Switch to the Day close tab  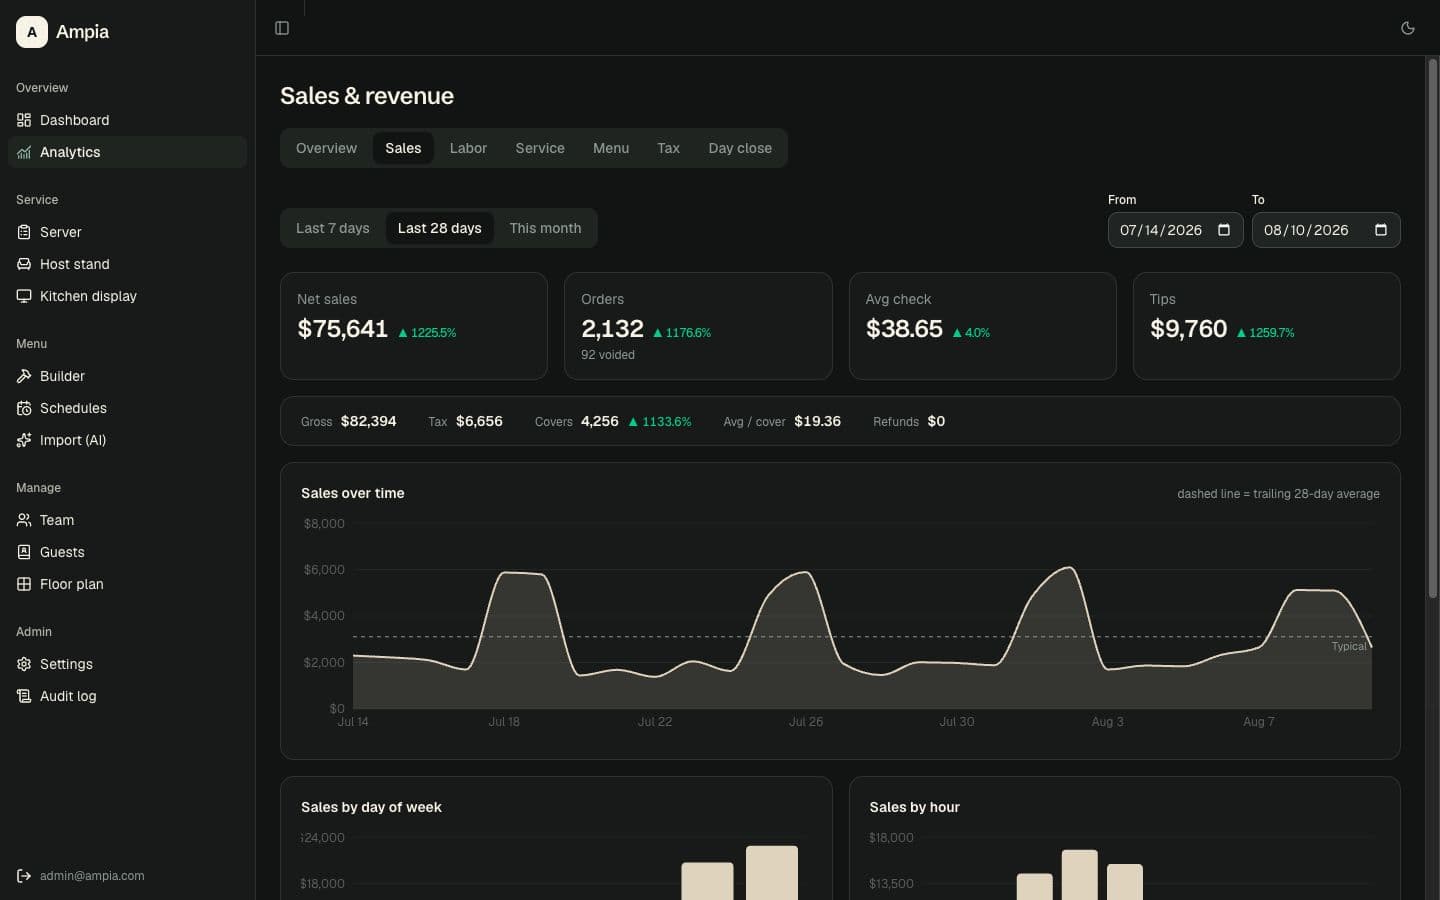click(740, 148)
